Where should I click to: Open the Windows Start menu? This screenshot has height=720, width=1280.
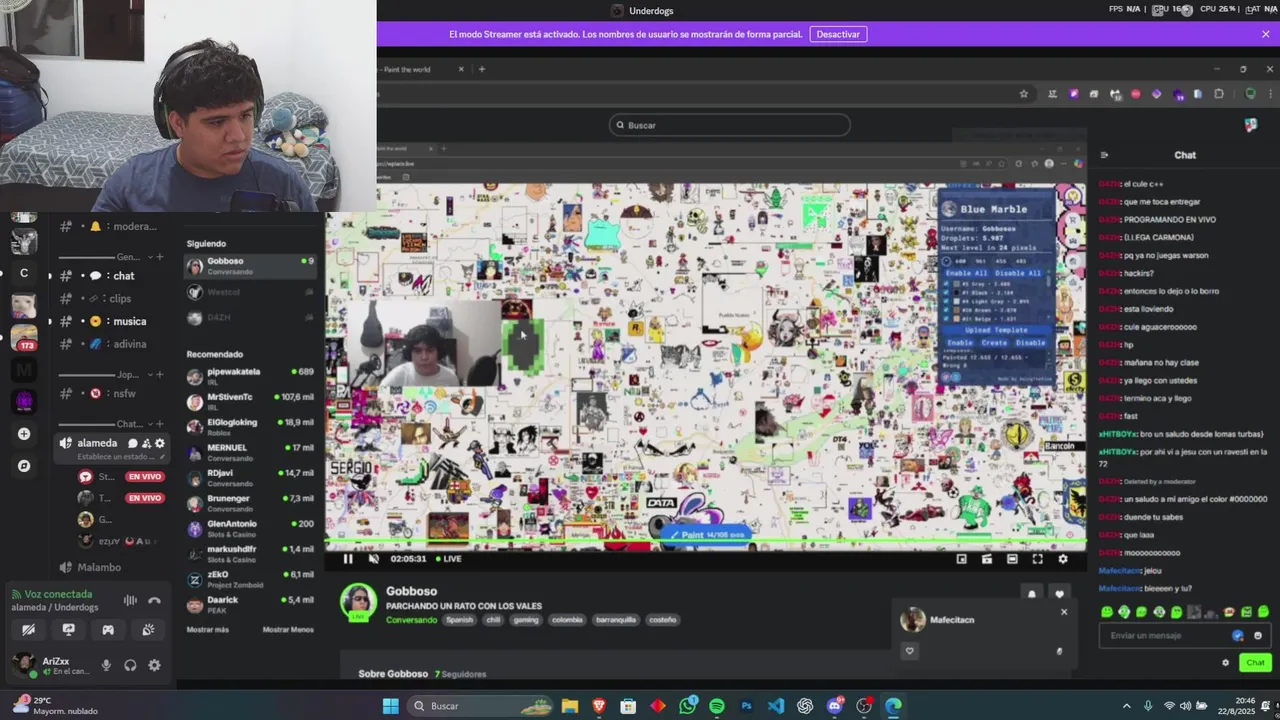point(390,706)
